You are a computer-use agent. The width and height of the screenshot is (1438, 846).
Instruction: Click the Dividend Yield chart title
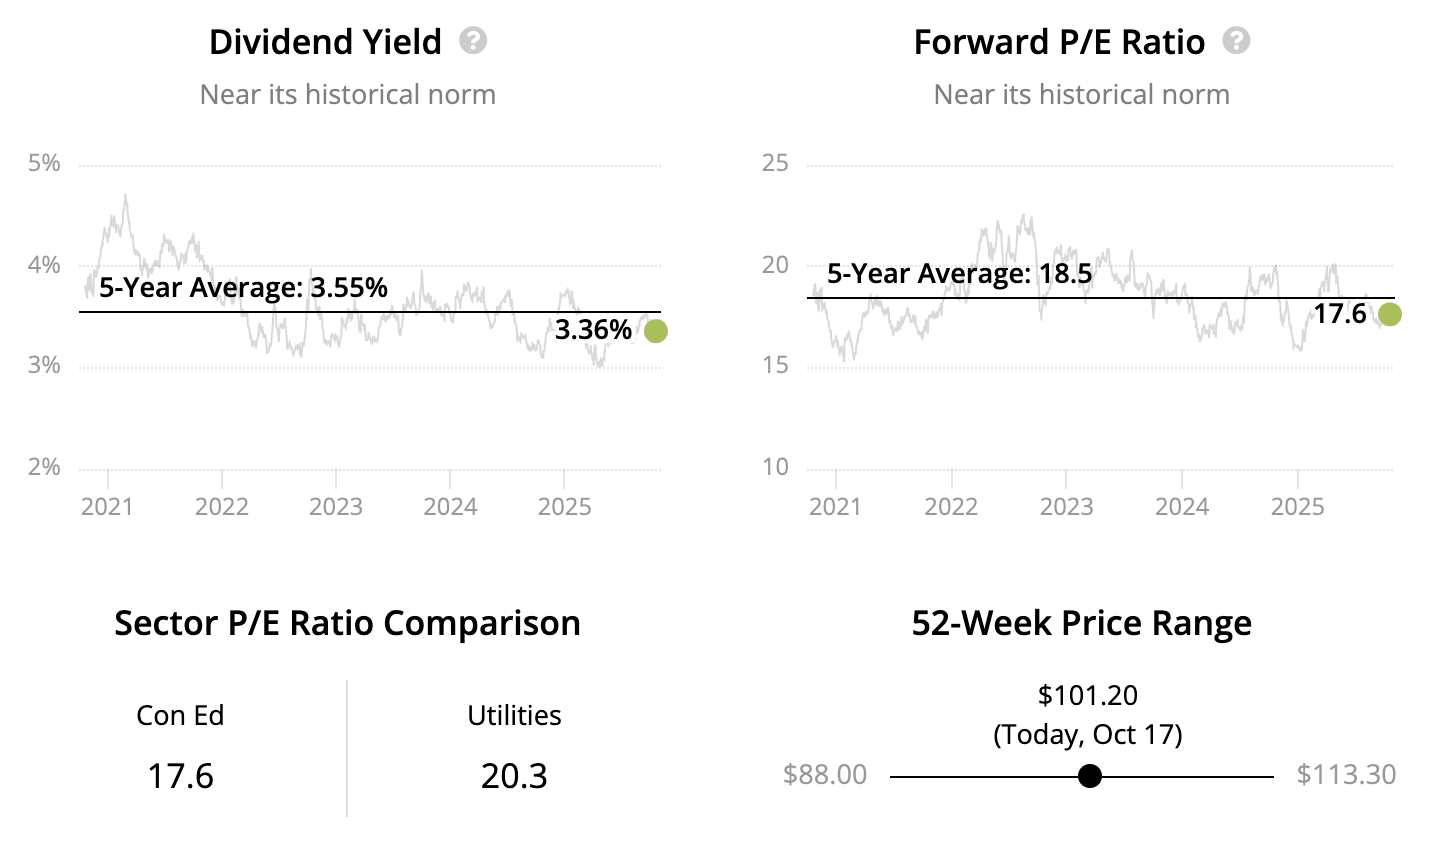tap(325, 42)
